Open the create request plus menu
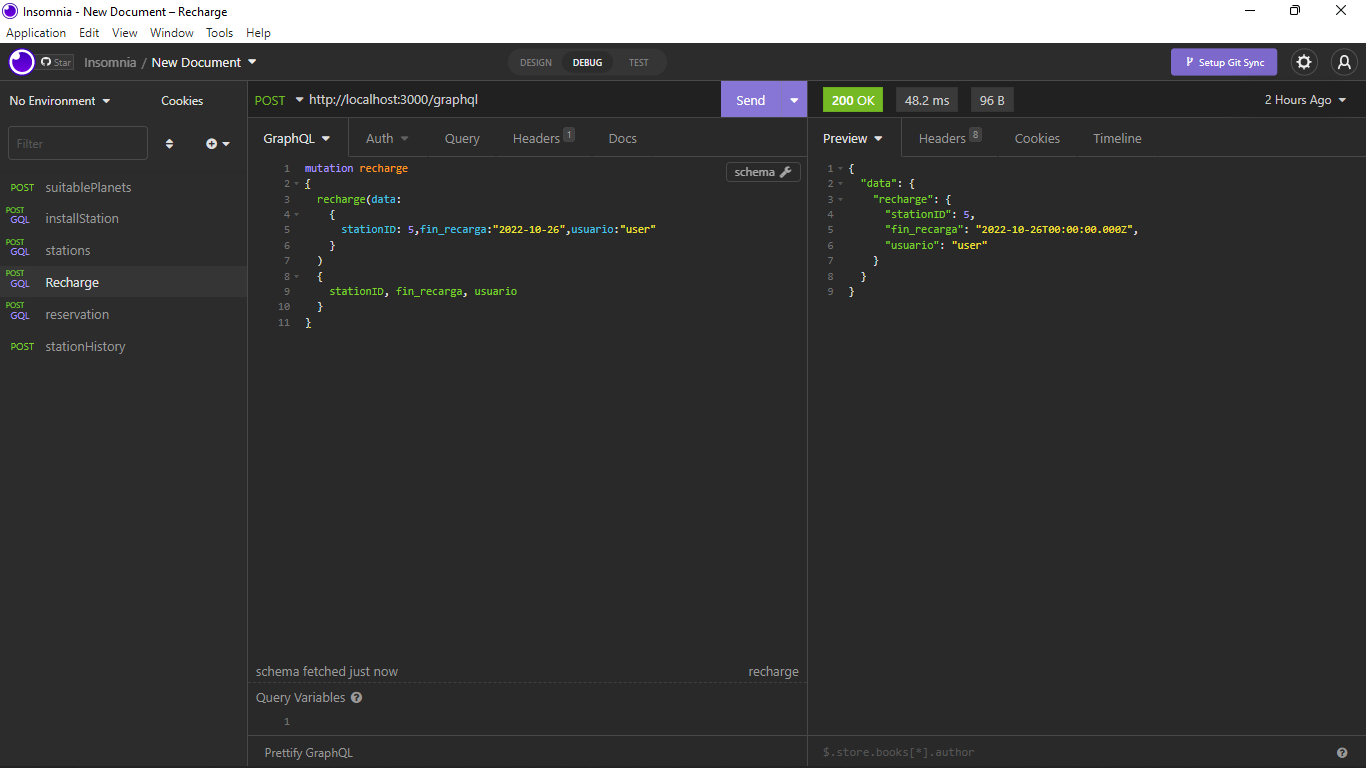This screenshot has width=1366, height=768. [218, 144]
